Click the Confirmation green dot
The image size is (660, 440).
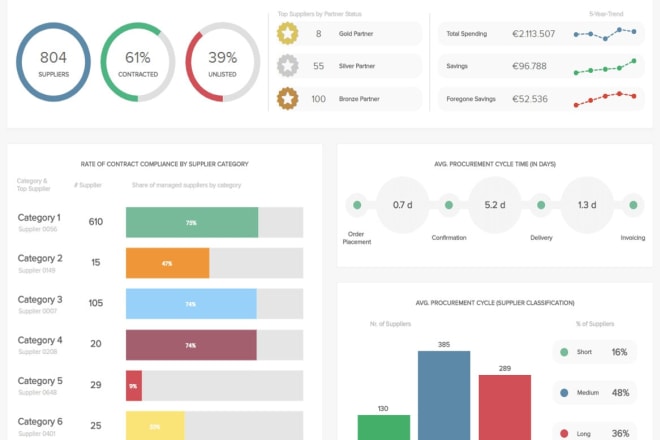pos(449,205)
